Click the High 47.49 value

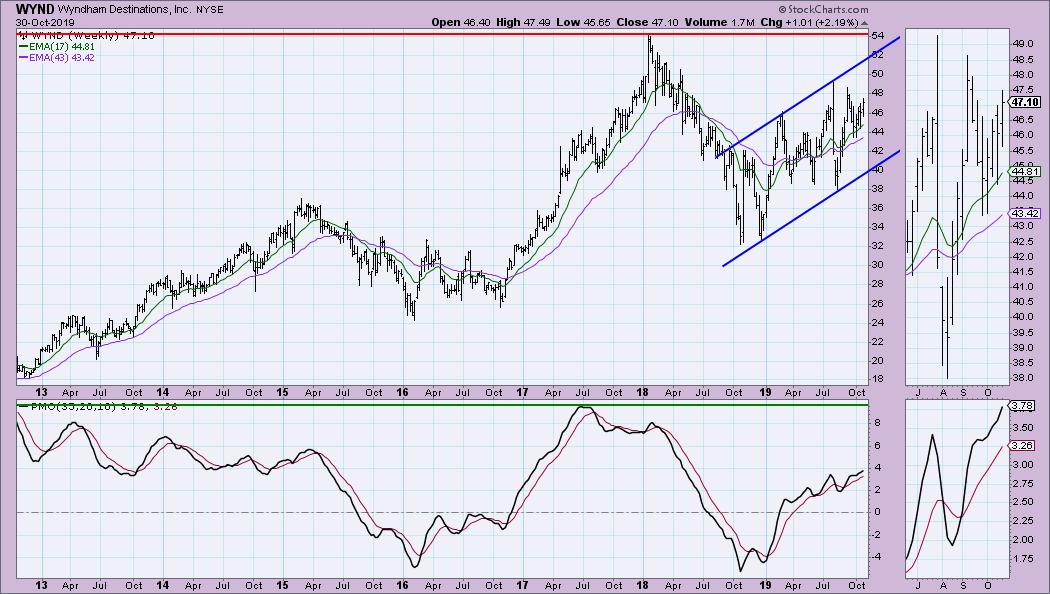point(523,22)
